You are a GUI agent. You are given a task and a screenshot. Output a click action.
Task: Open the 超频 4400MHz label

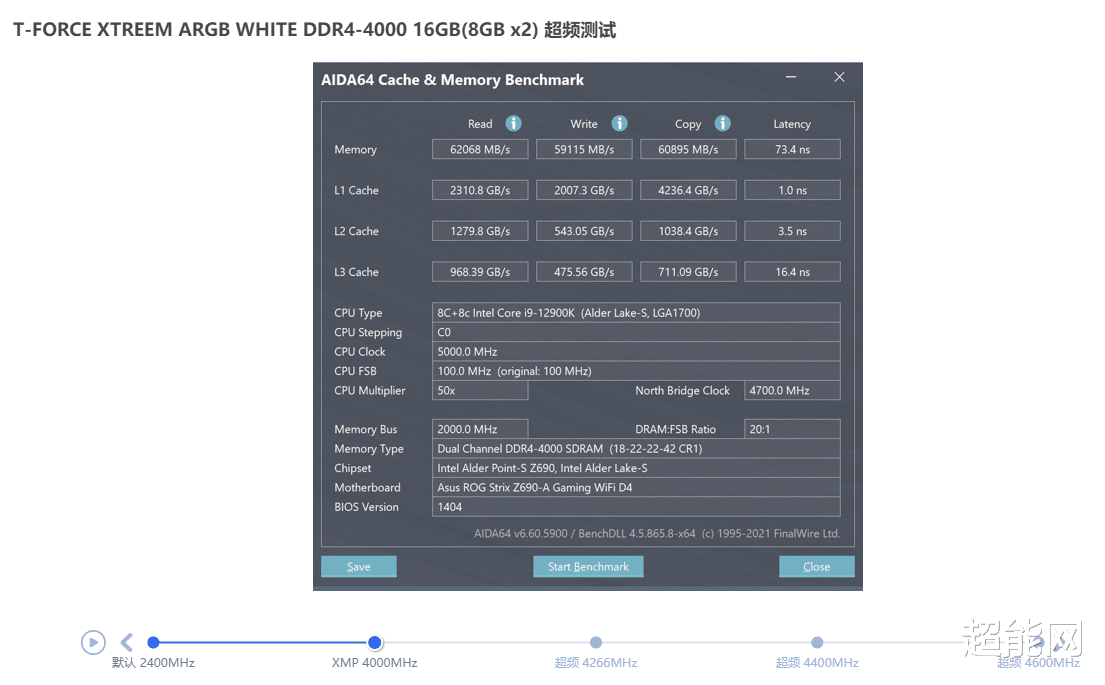817,662
